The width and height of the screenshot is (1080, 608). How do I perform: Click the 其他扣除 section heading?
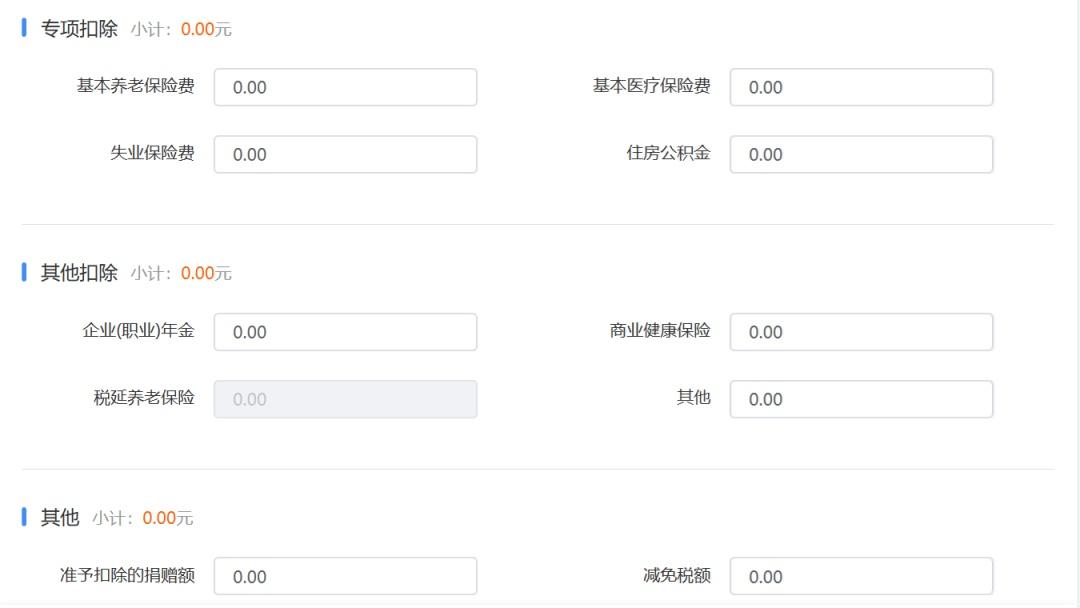[x=79, y=273]
